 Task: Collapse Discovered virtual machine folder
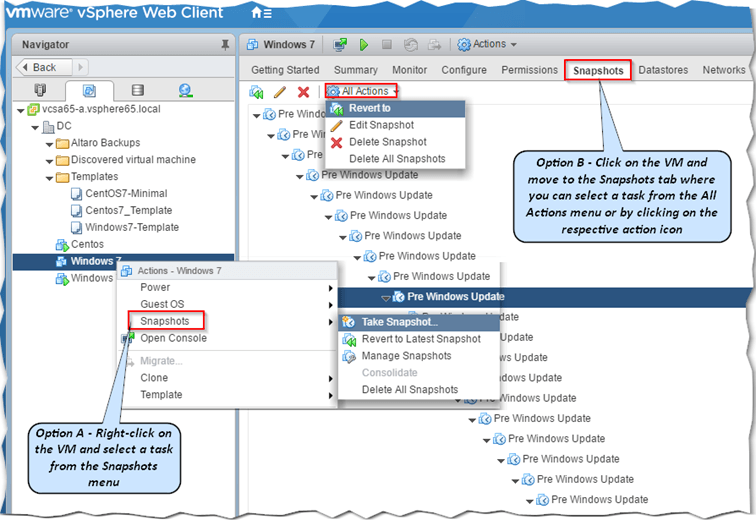[x=49, y=161]
